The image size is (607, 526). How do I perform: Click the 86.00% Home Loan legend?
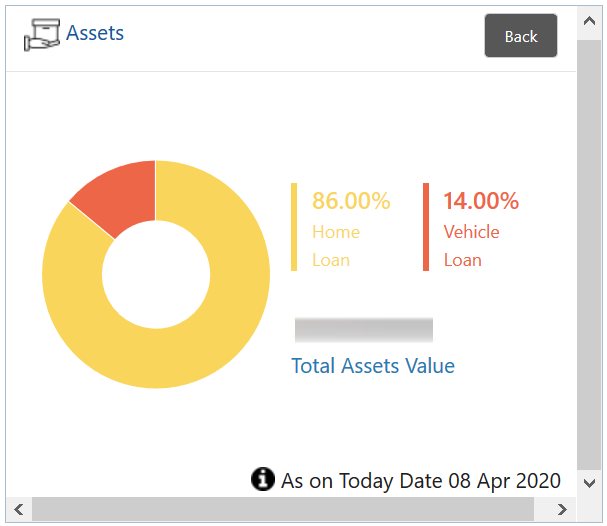click(x=350, y=230)
